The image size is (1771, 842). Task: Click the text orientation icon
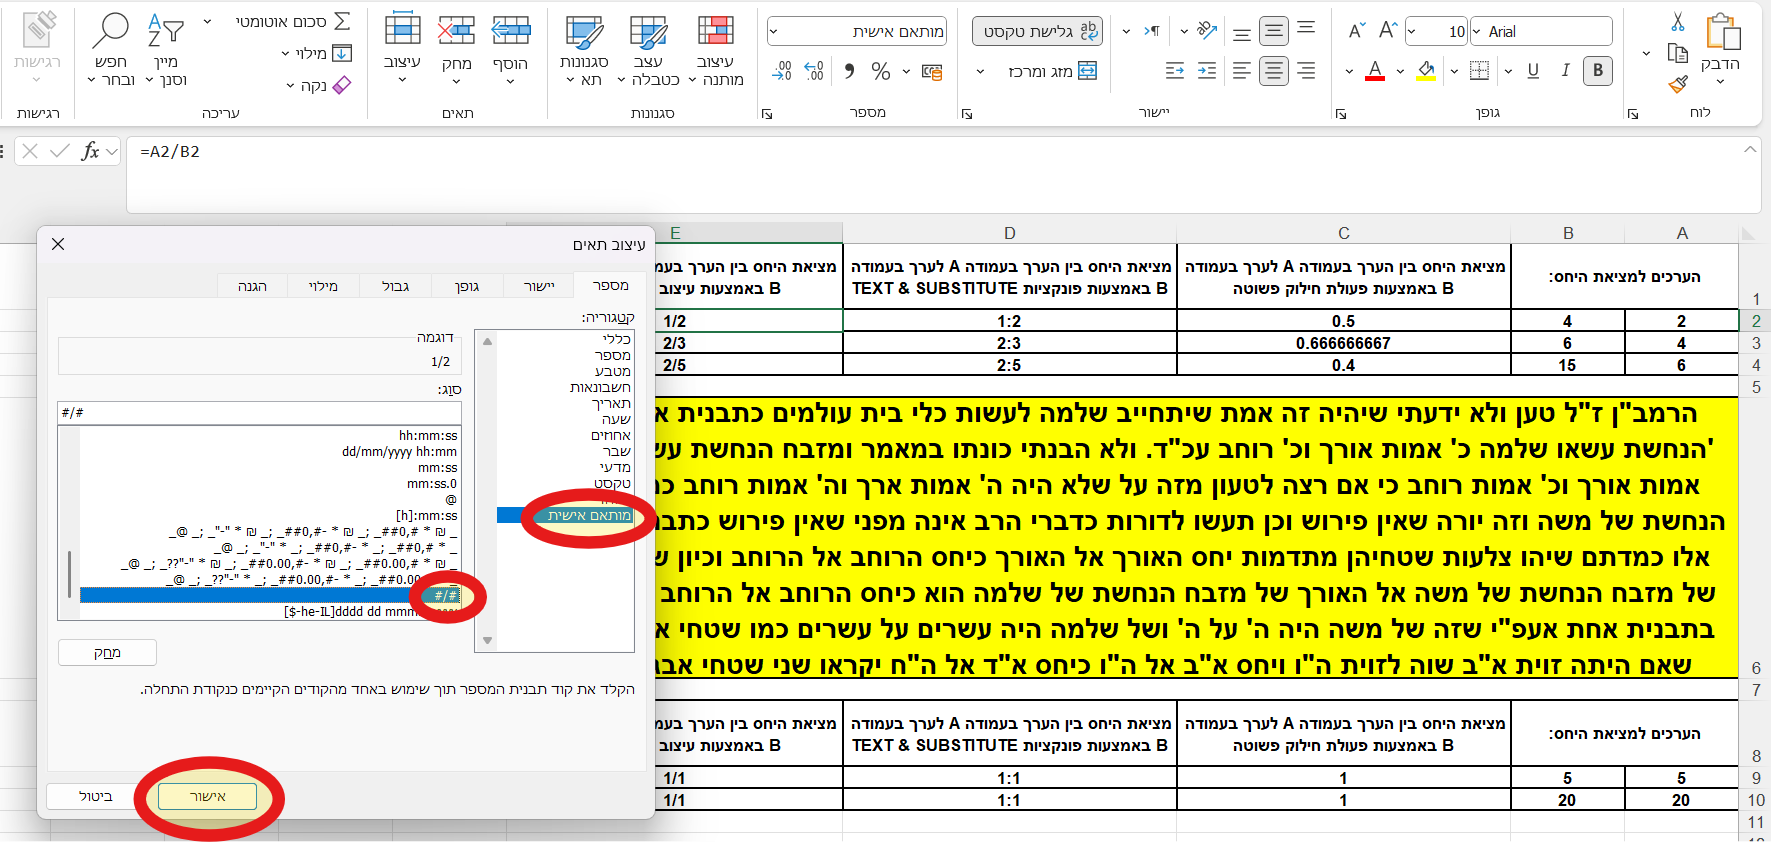pyautogui.click(x=1207, y=31)
